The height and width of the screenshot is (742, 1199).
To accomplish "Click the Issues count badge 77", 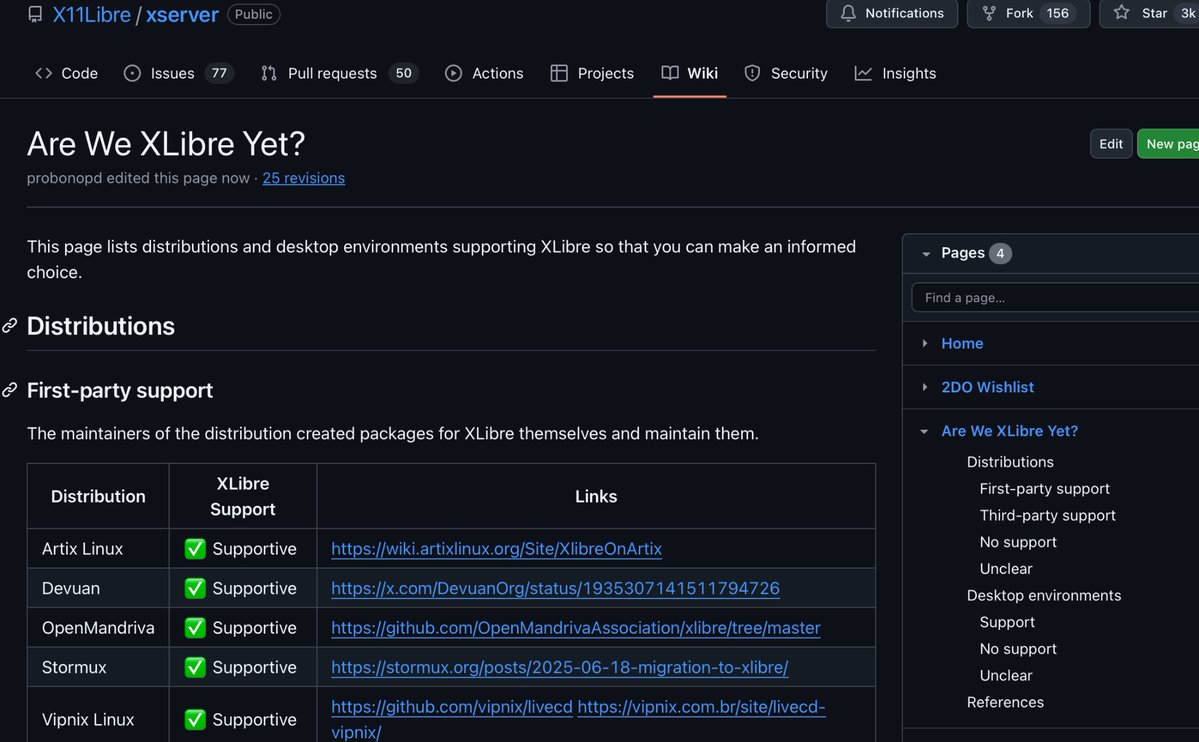I will pos(219,73).
